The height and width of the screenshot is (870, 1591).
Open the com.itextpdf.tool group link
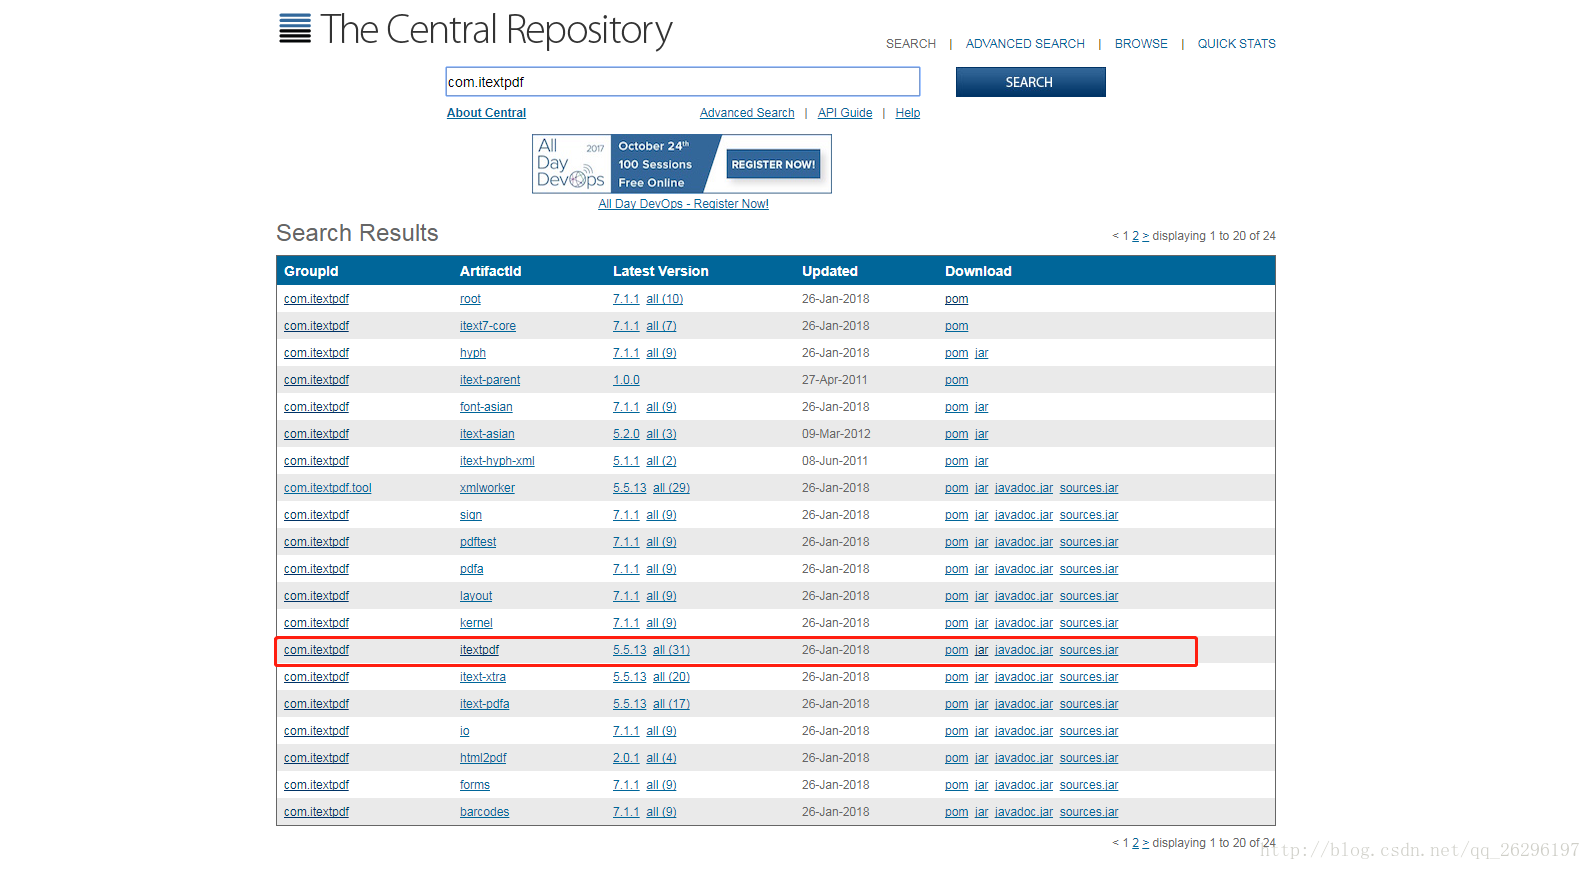(327, 488)
